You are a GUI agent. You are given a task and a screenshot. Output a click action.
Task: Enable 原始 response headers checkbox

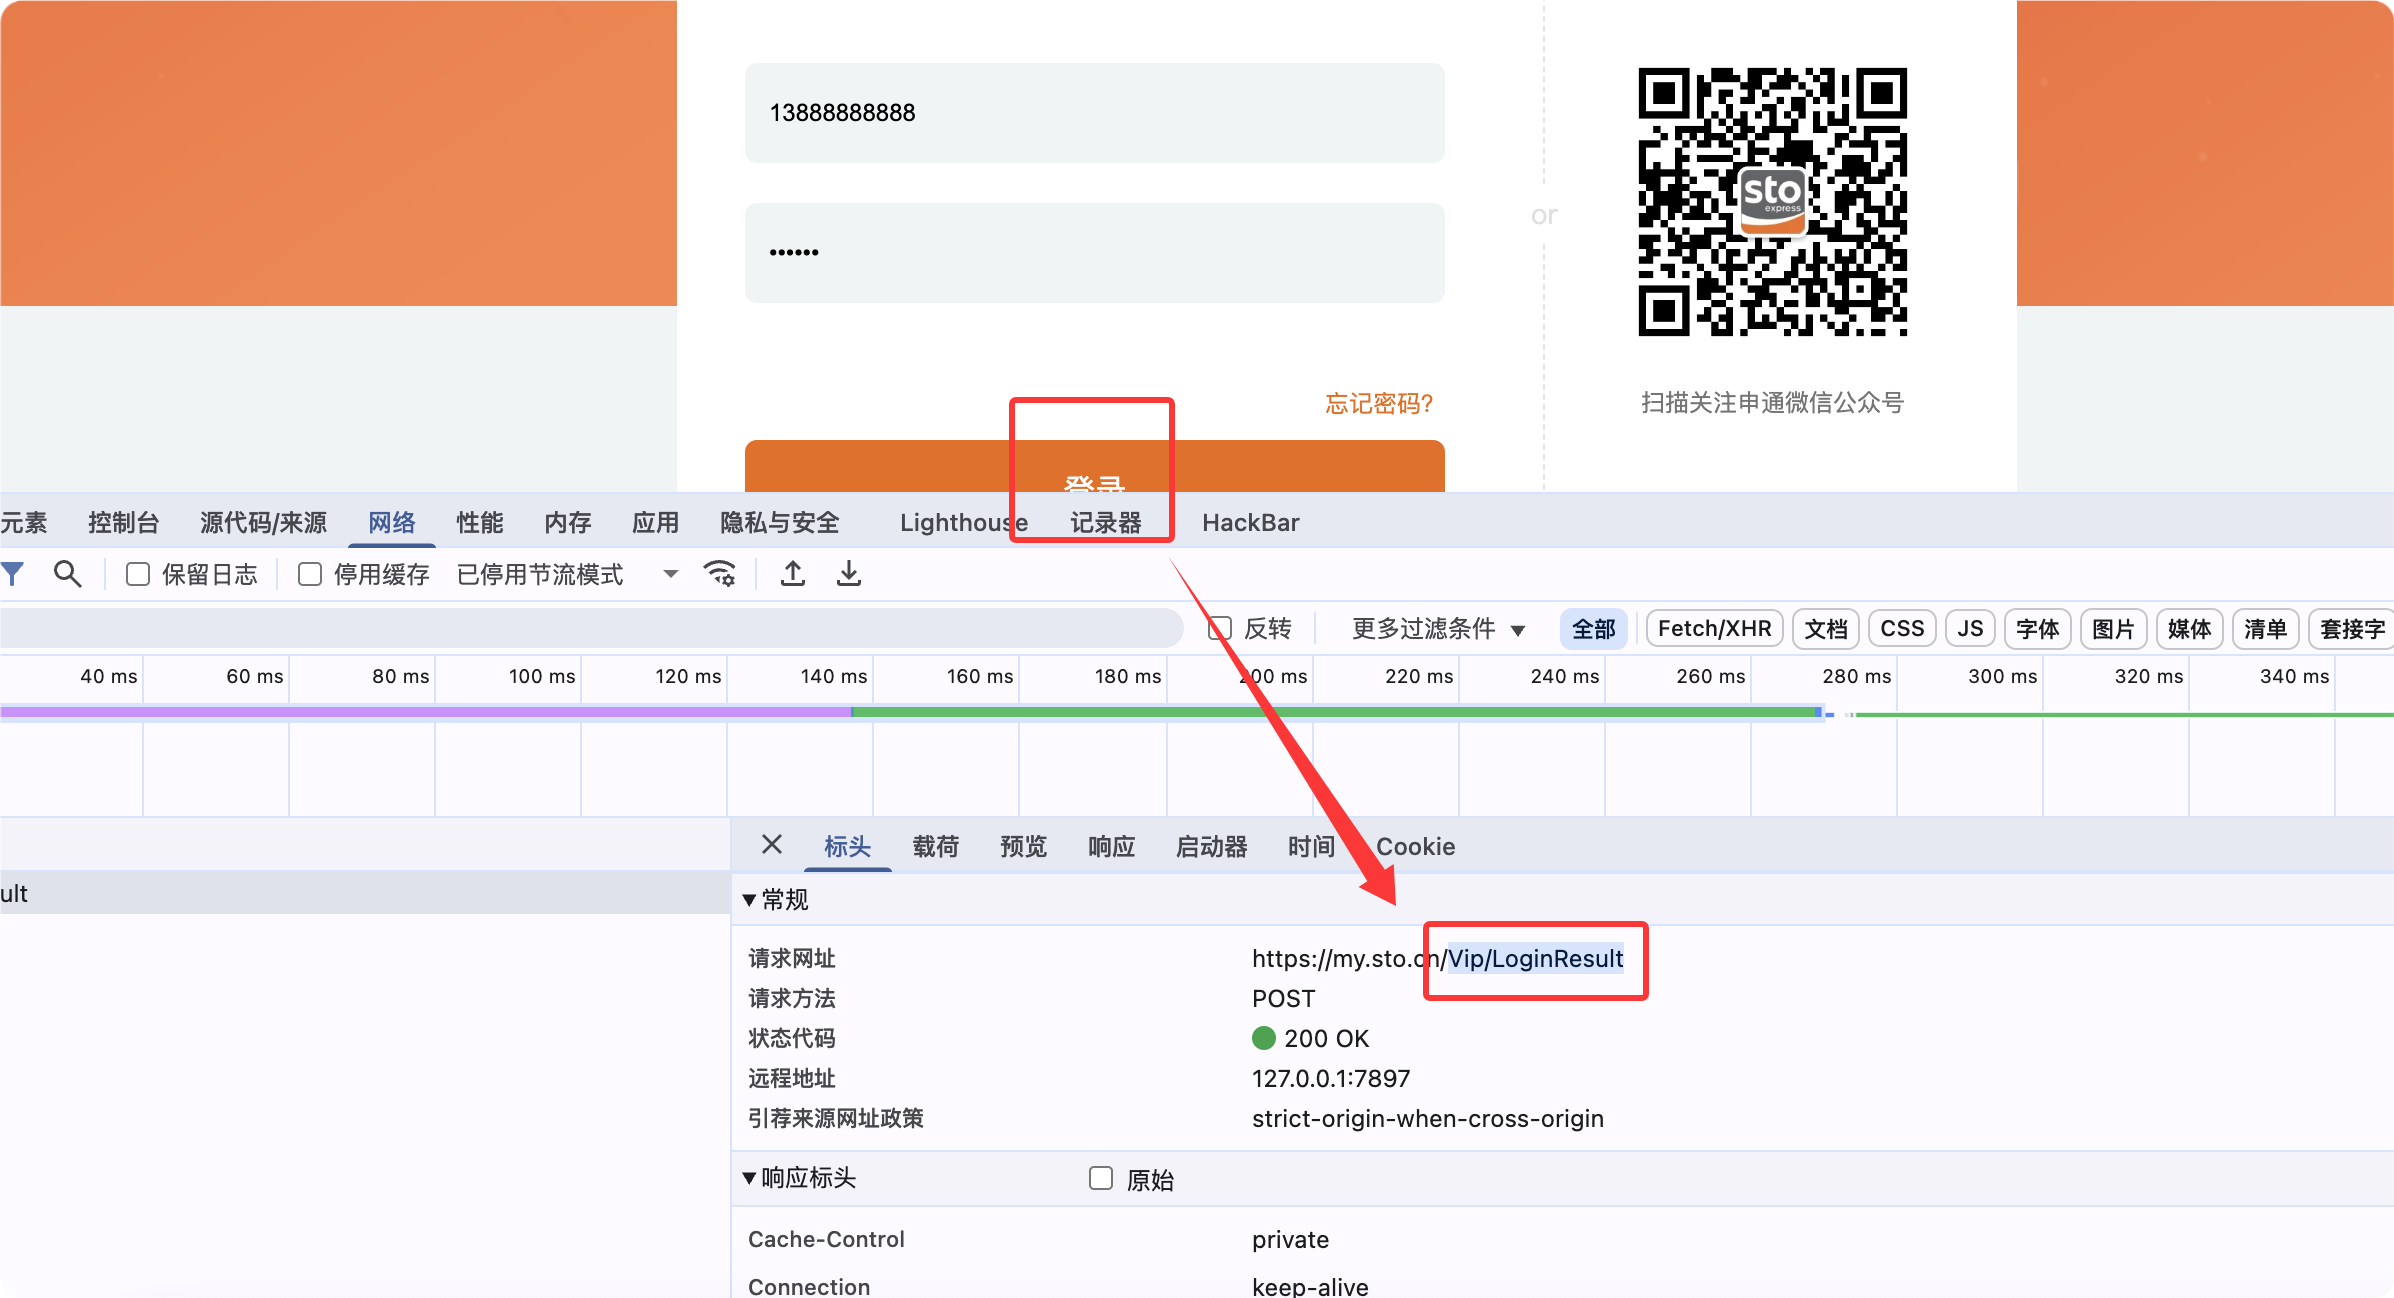tap(1101, 1179)
